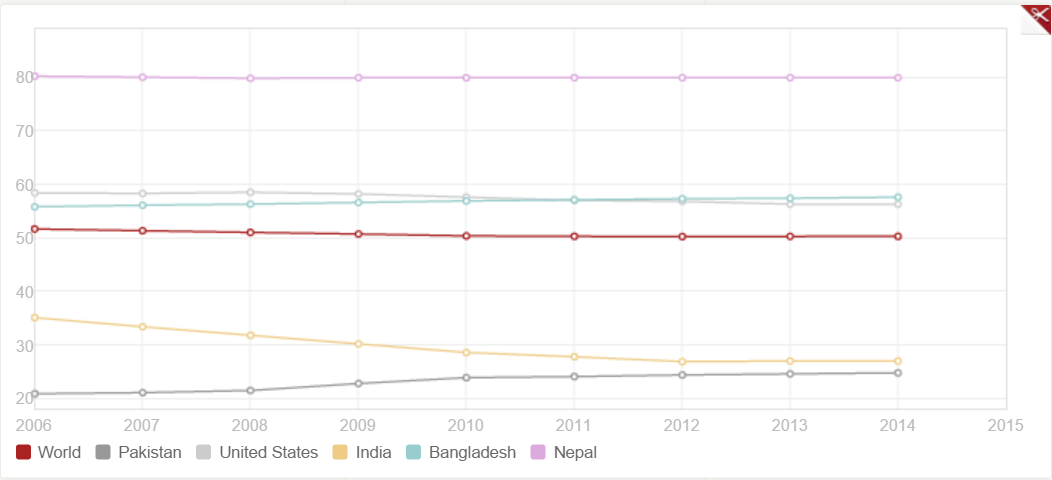The image size is (1052, 480).
Task: Click Pakistan's 2014 data point
Action: click(898, 373)
